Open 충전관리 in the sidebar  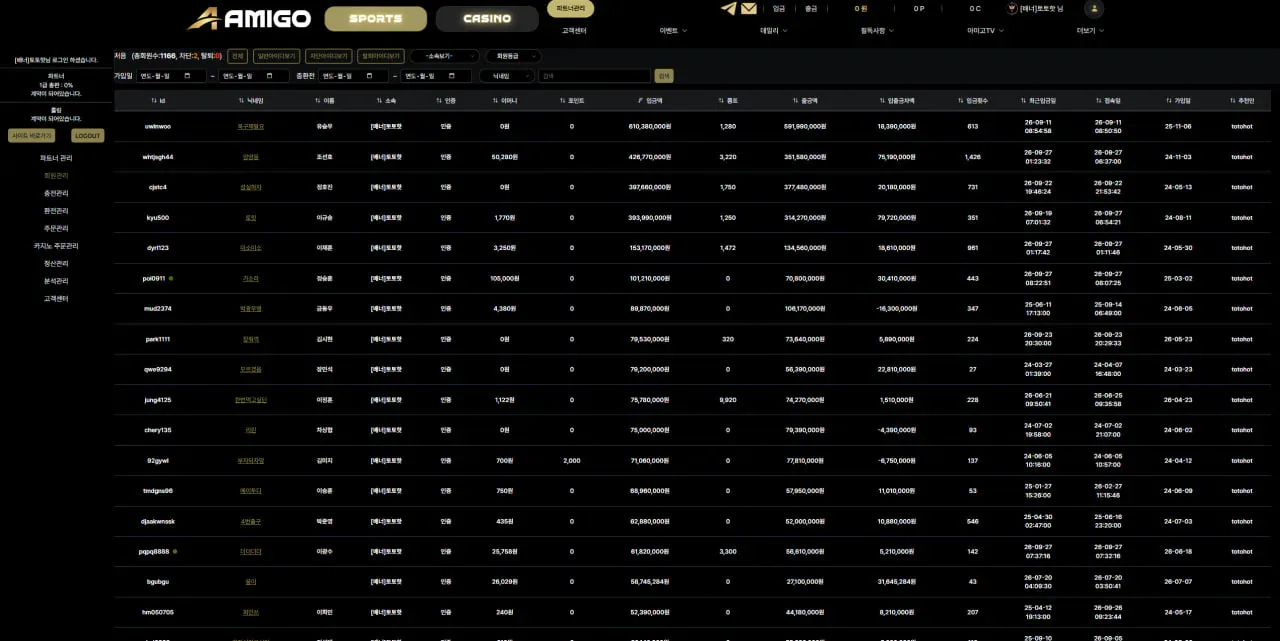tap(55, 193)
